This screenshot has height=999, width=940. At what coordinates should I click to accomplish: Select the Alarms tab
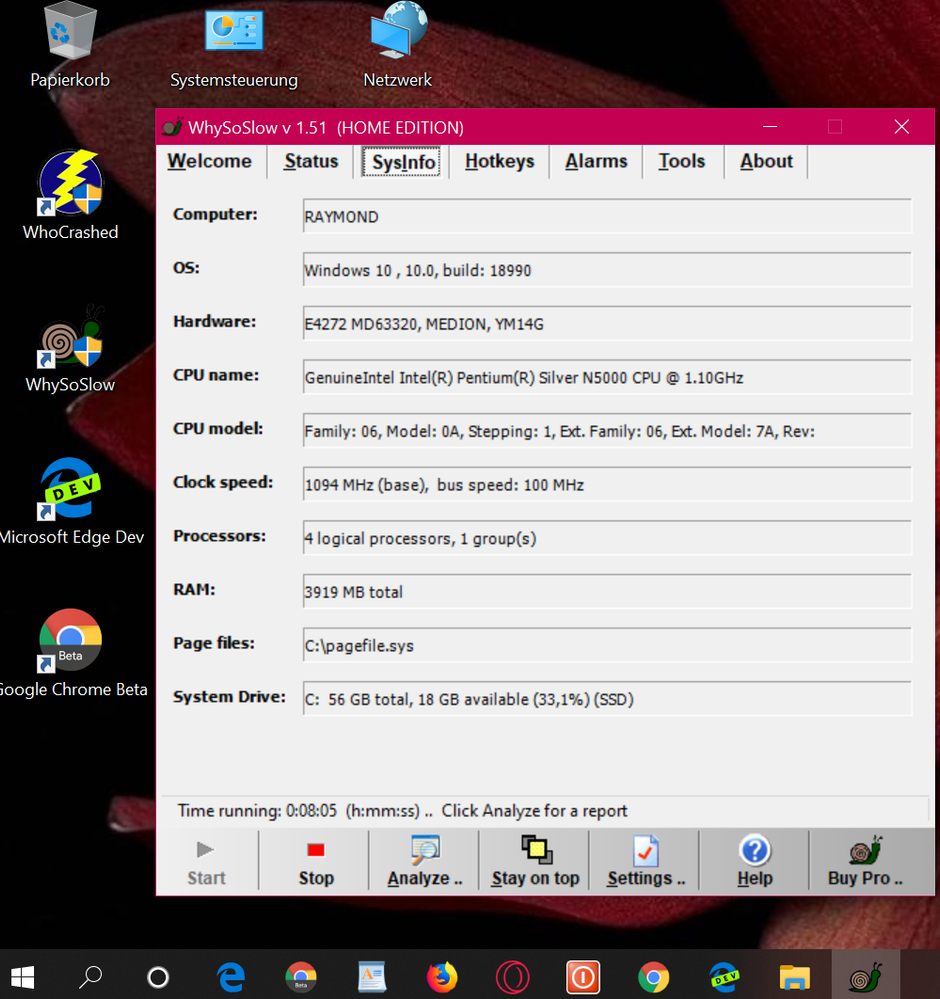(596, 162)
